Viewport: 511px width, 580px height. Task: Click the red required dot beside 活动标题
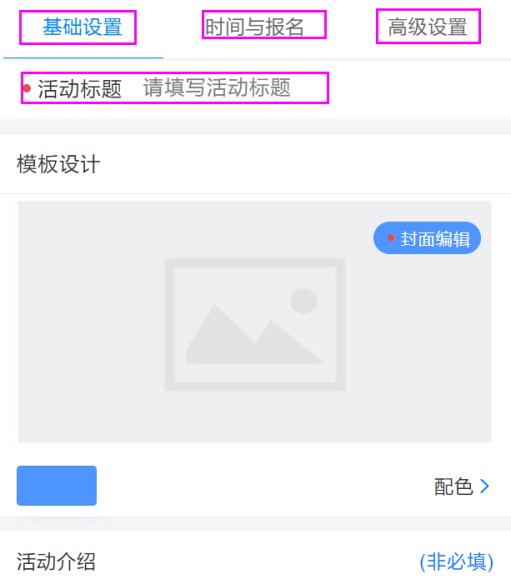pos(27,88)
